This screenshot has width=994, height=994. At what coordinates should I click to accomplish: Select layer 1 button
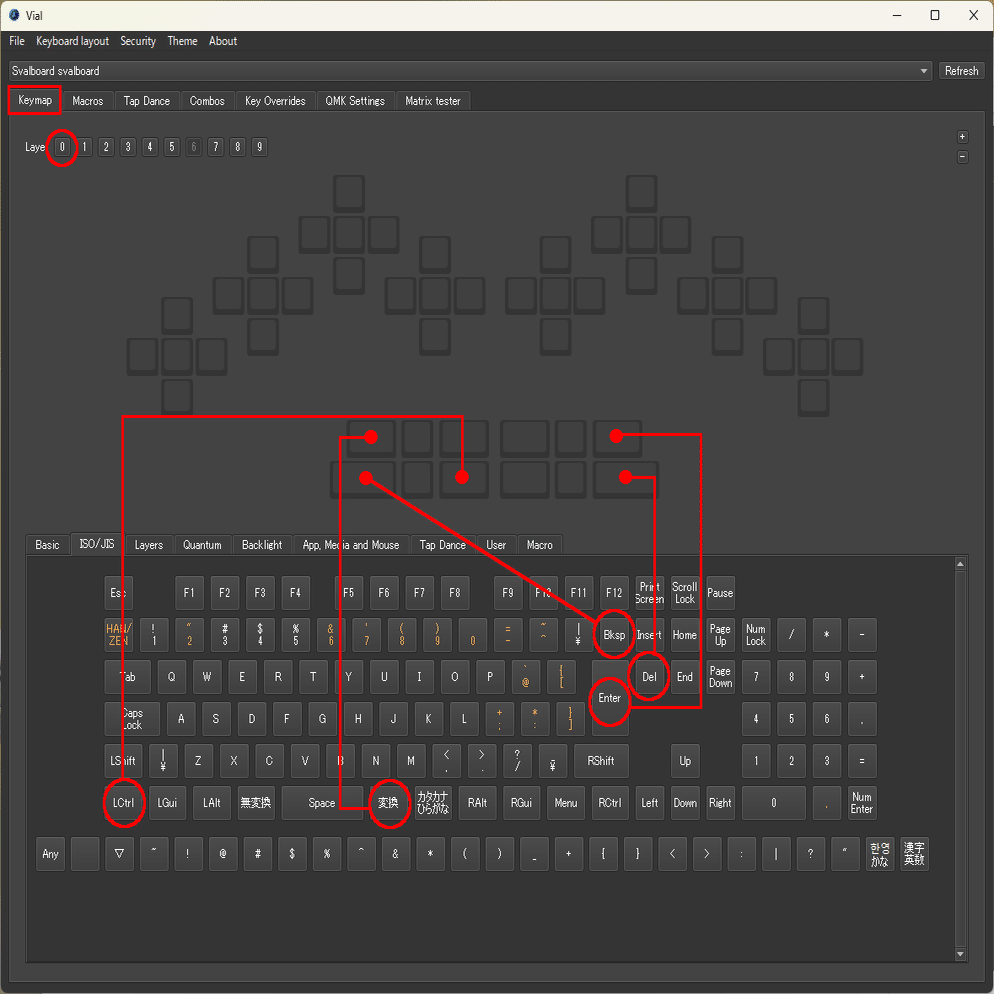tap(84, 147)
